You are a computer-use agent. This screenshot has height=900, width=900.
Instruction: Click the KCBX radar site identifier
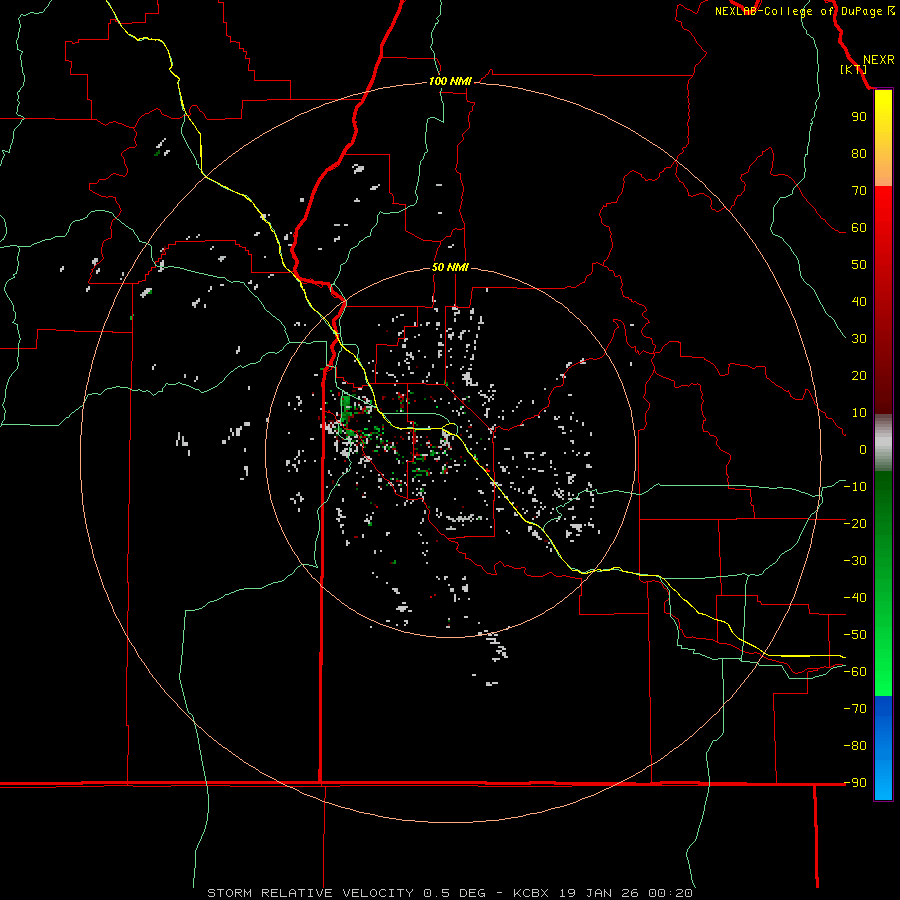point(531,893)
